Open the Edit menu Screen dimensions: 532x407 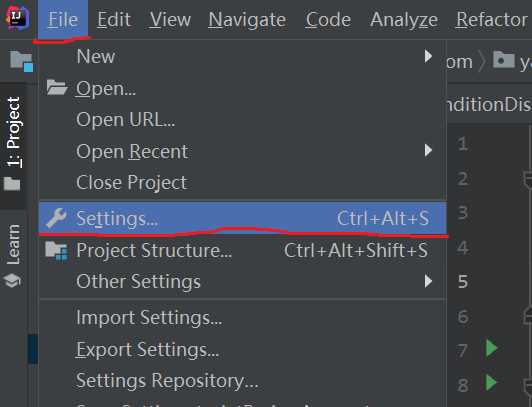pos(114,19)
